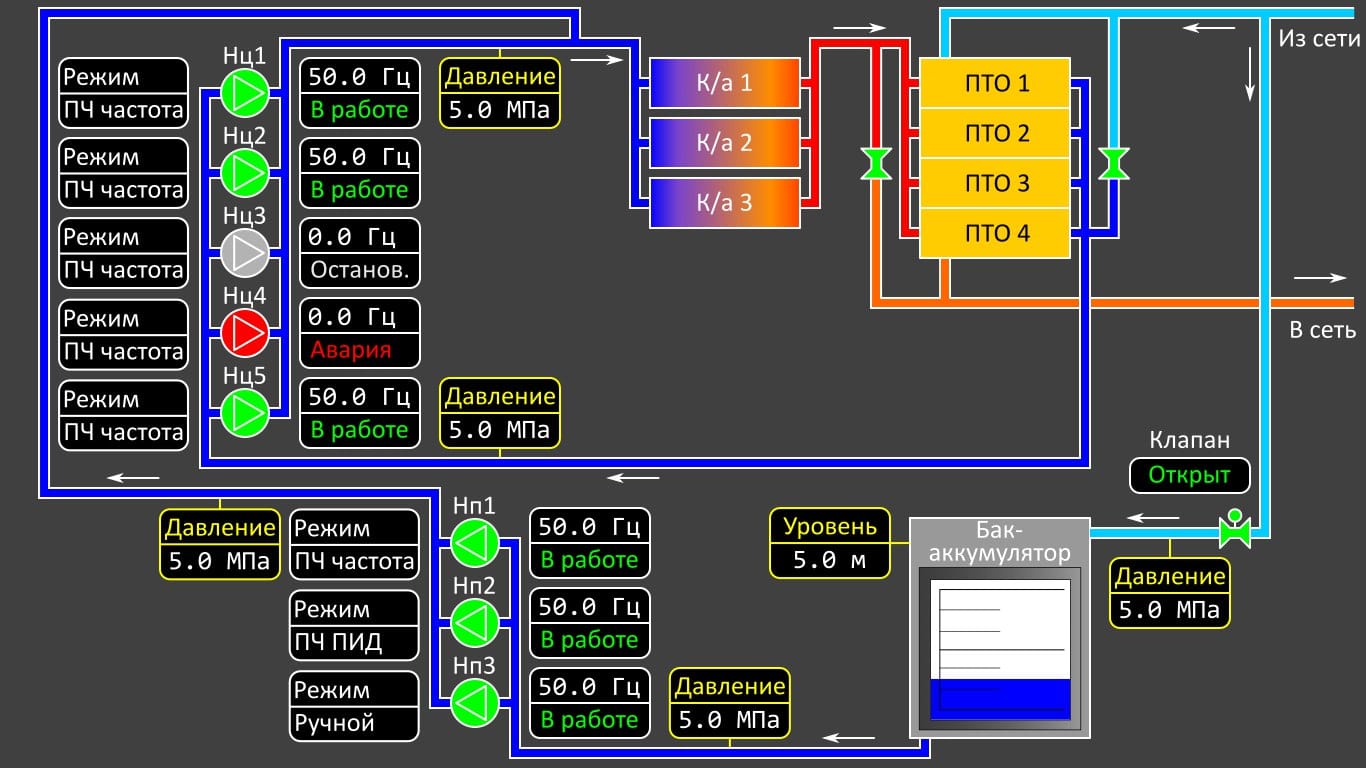
Task: Click Нп2 frequency field showing 50.0 Гц
Action: point(589,607)
